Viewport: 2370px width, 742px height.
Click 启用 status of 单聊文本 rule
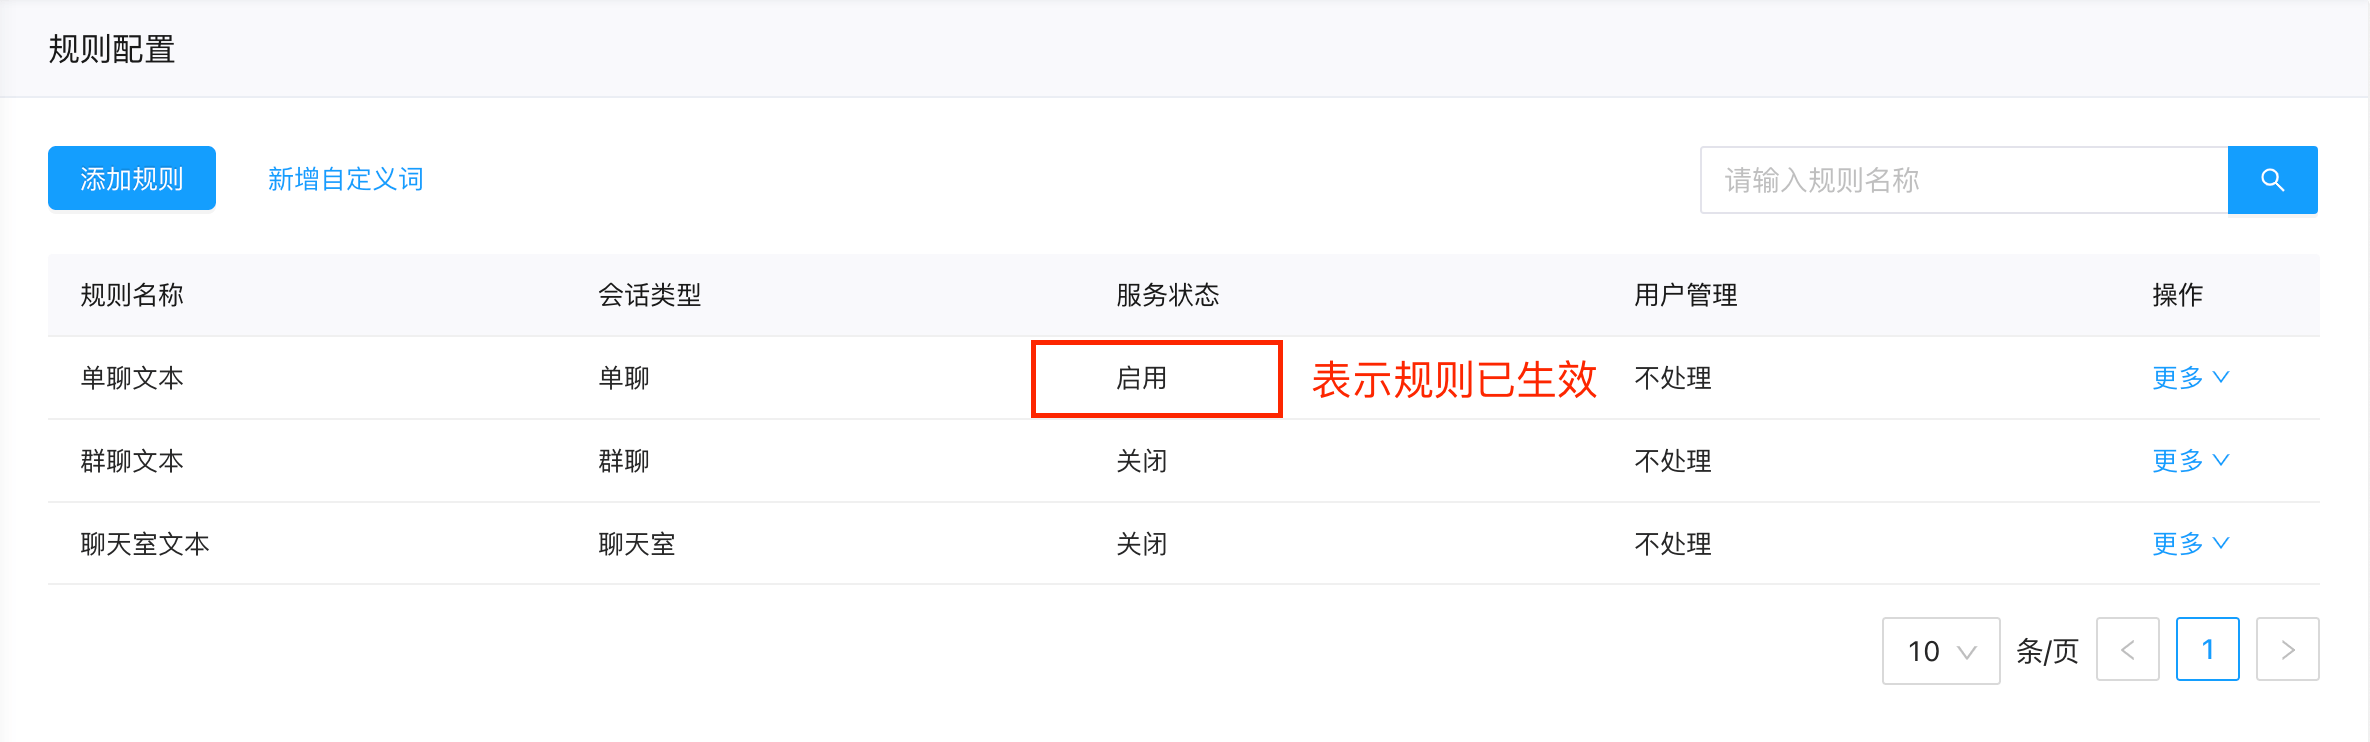click(x=1142, y=378)
